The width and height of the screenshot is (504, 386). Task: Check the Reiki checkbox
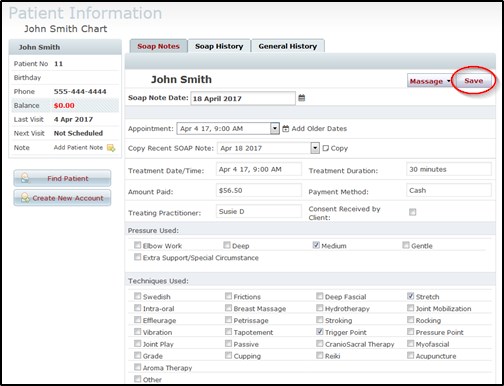click(320, 355)
